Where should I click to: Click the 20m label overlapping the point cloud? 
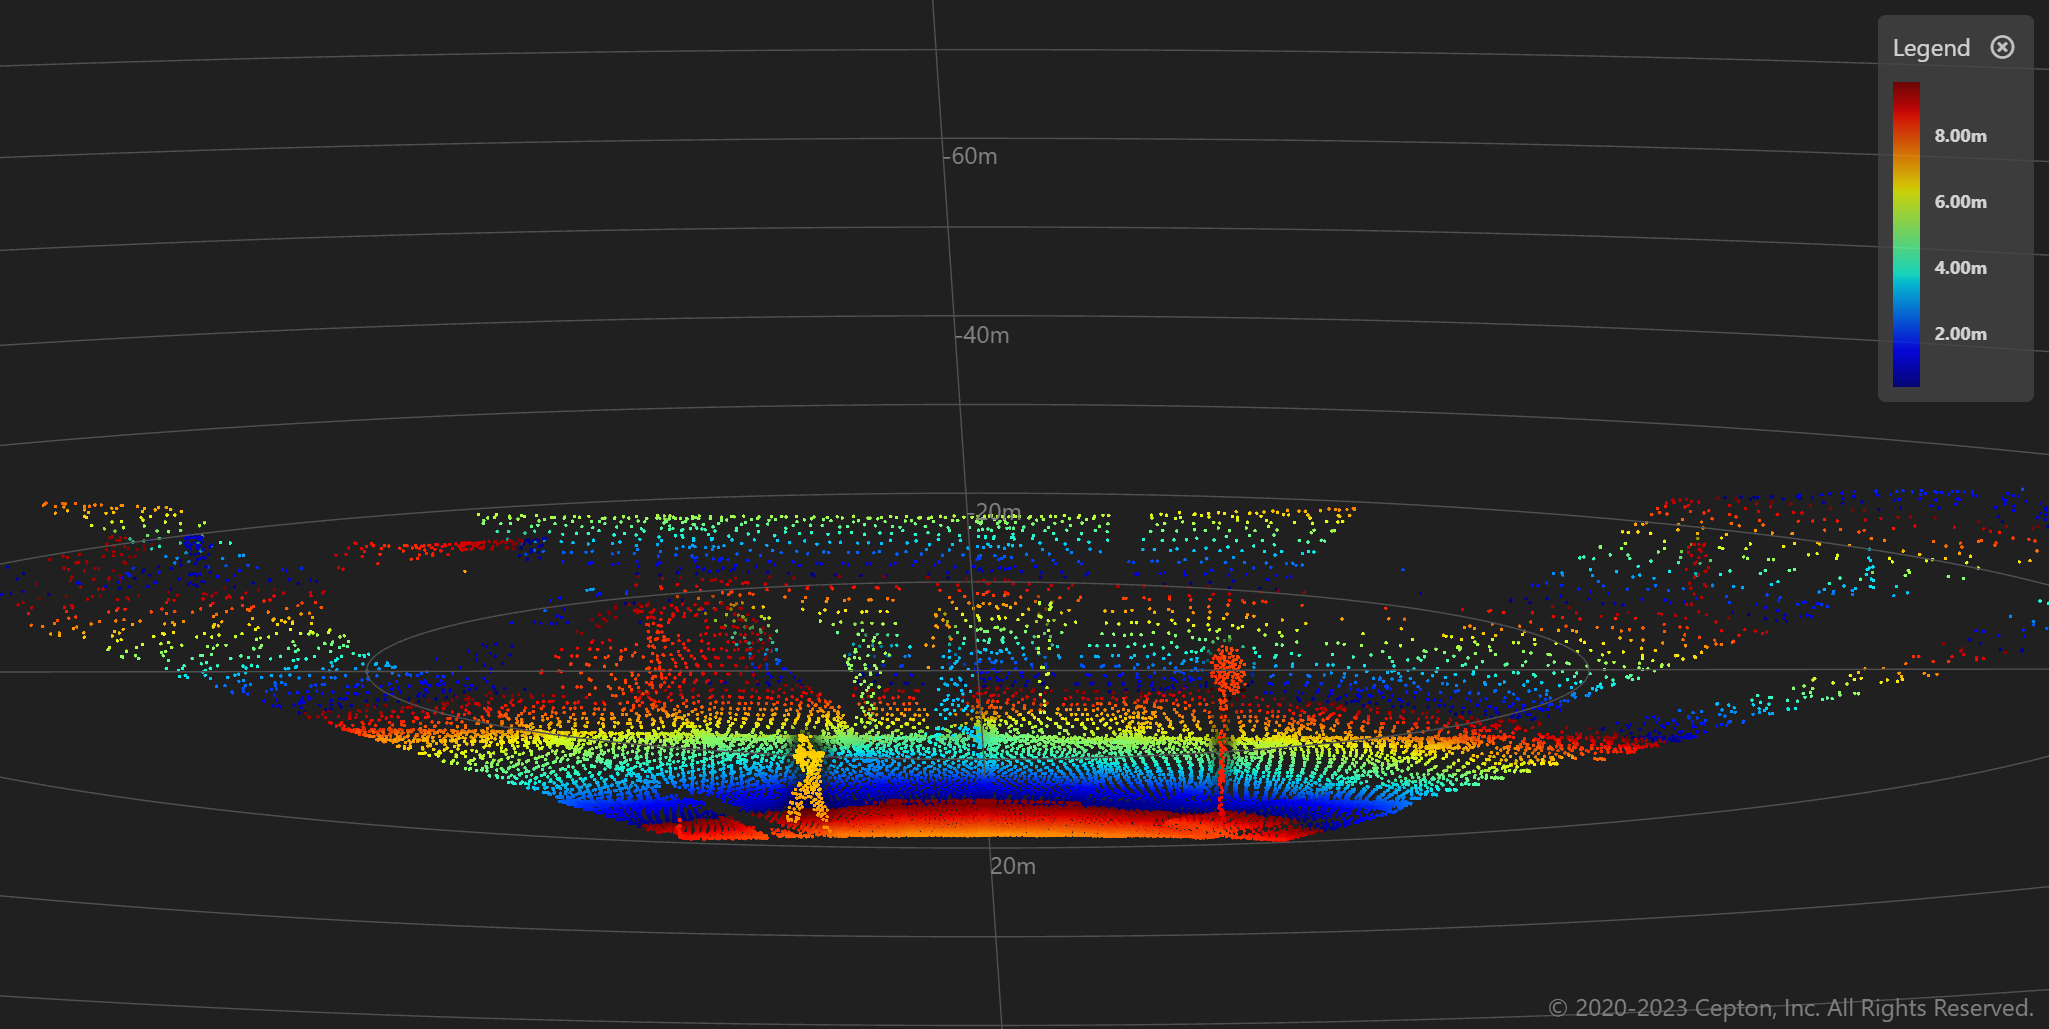pos(998,512)
